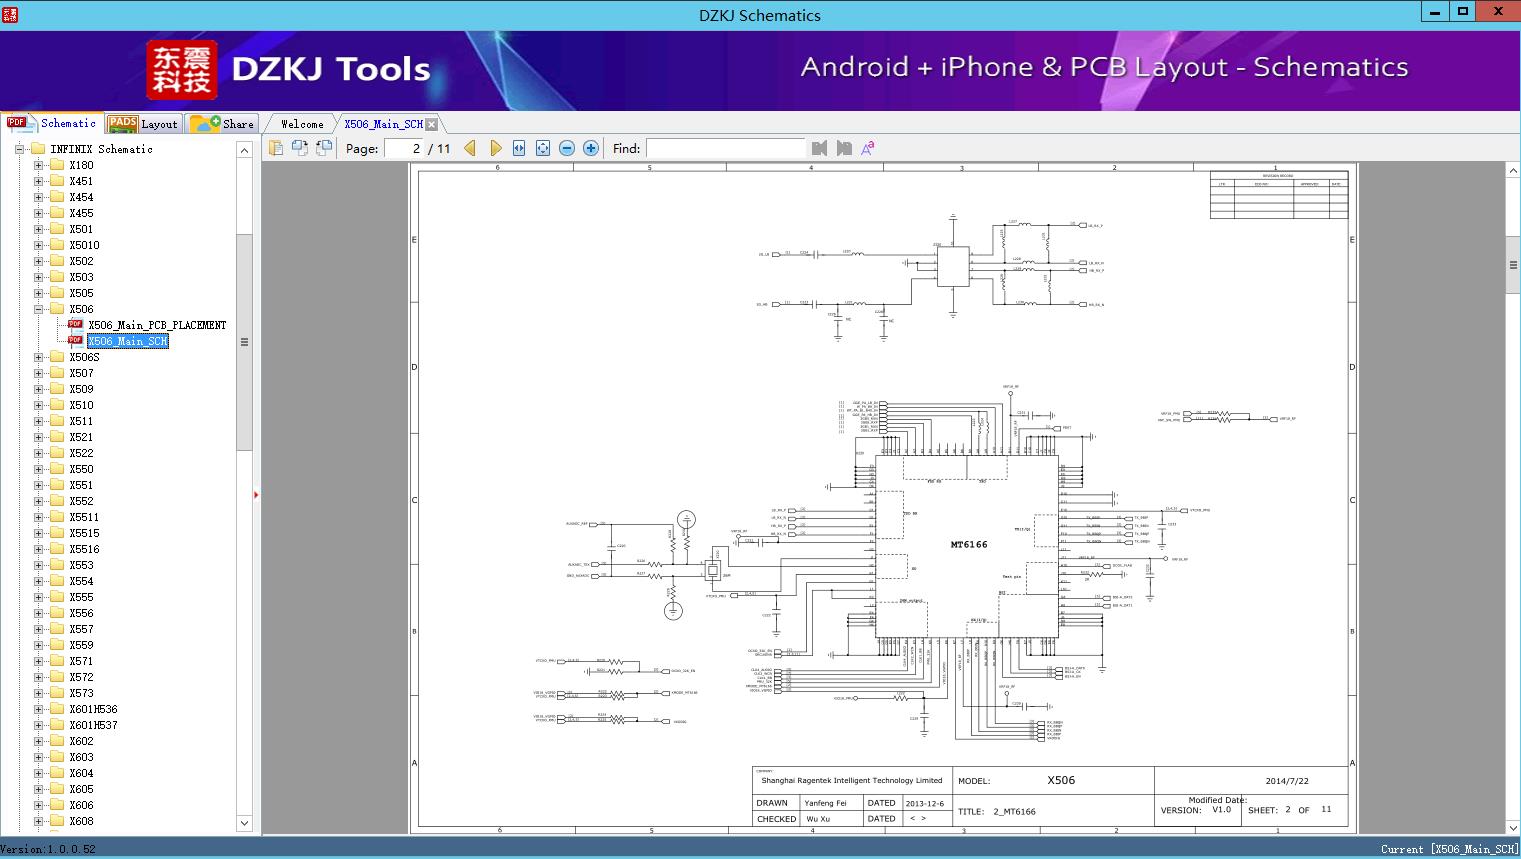Select the X506_Main_SCH tree item
This screenshot has width=1521, height=859.
tap(128, 341)
